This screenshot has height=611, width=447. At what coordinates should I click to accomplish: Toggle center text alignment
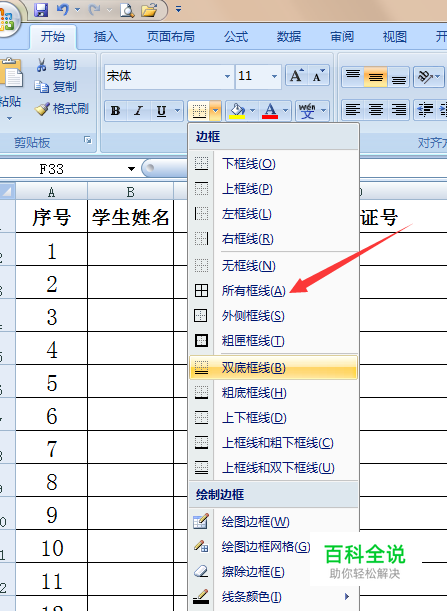coord(376,109)
